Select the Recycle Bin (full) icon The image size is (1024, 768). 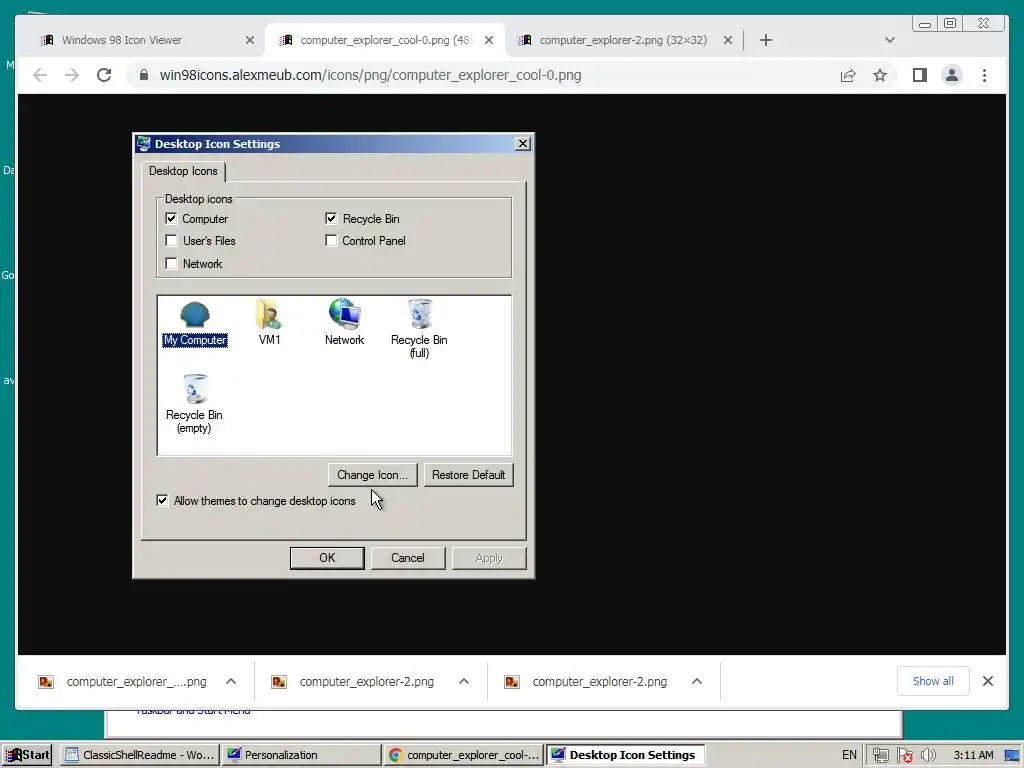click(x=419, y=328)
